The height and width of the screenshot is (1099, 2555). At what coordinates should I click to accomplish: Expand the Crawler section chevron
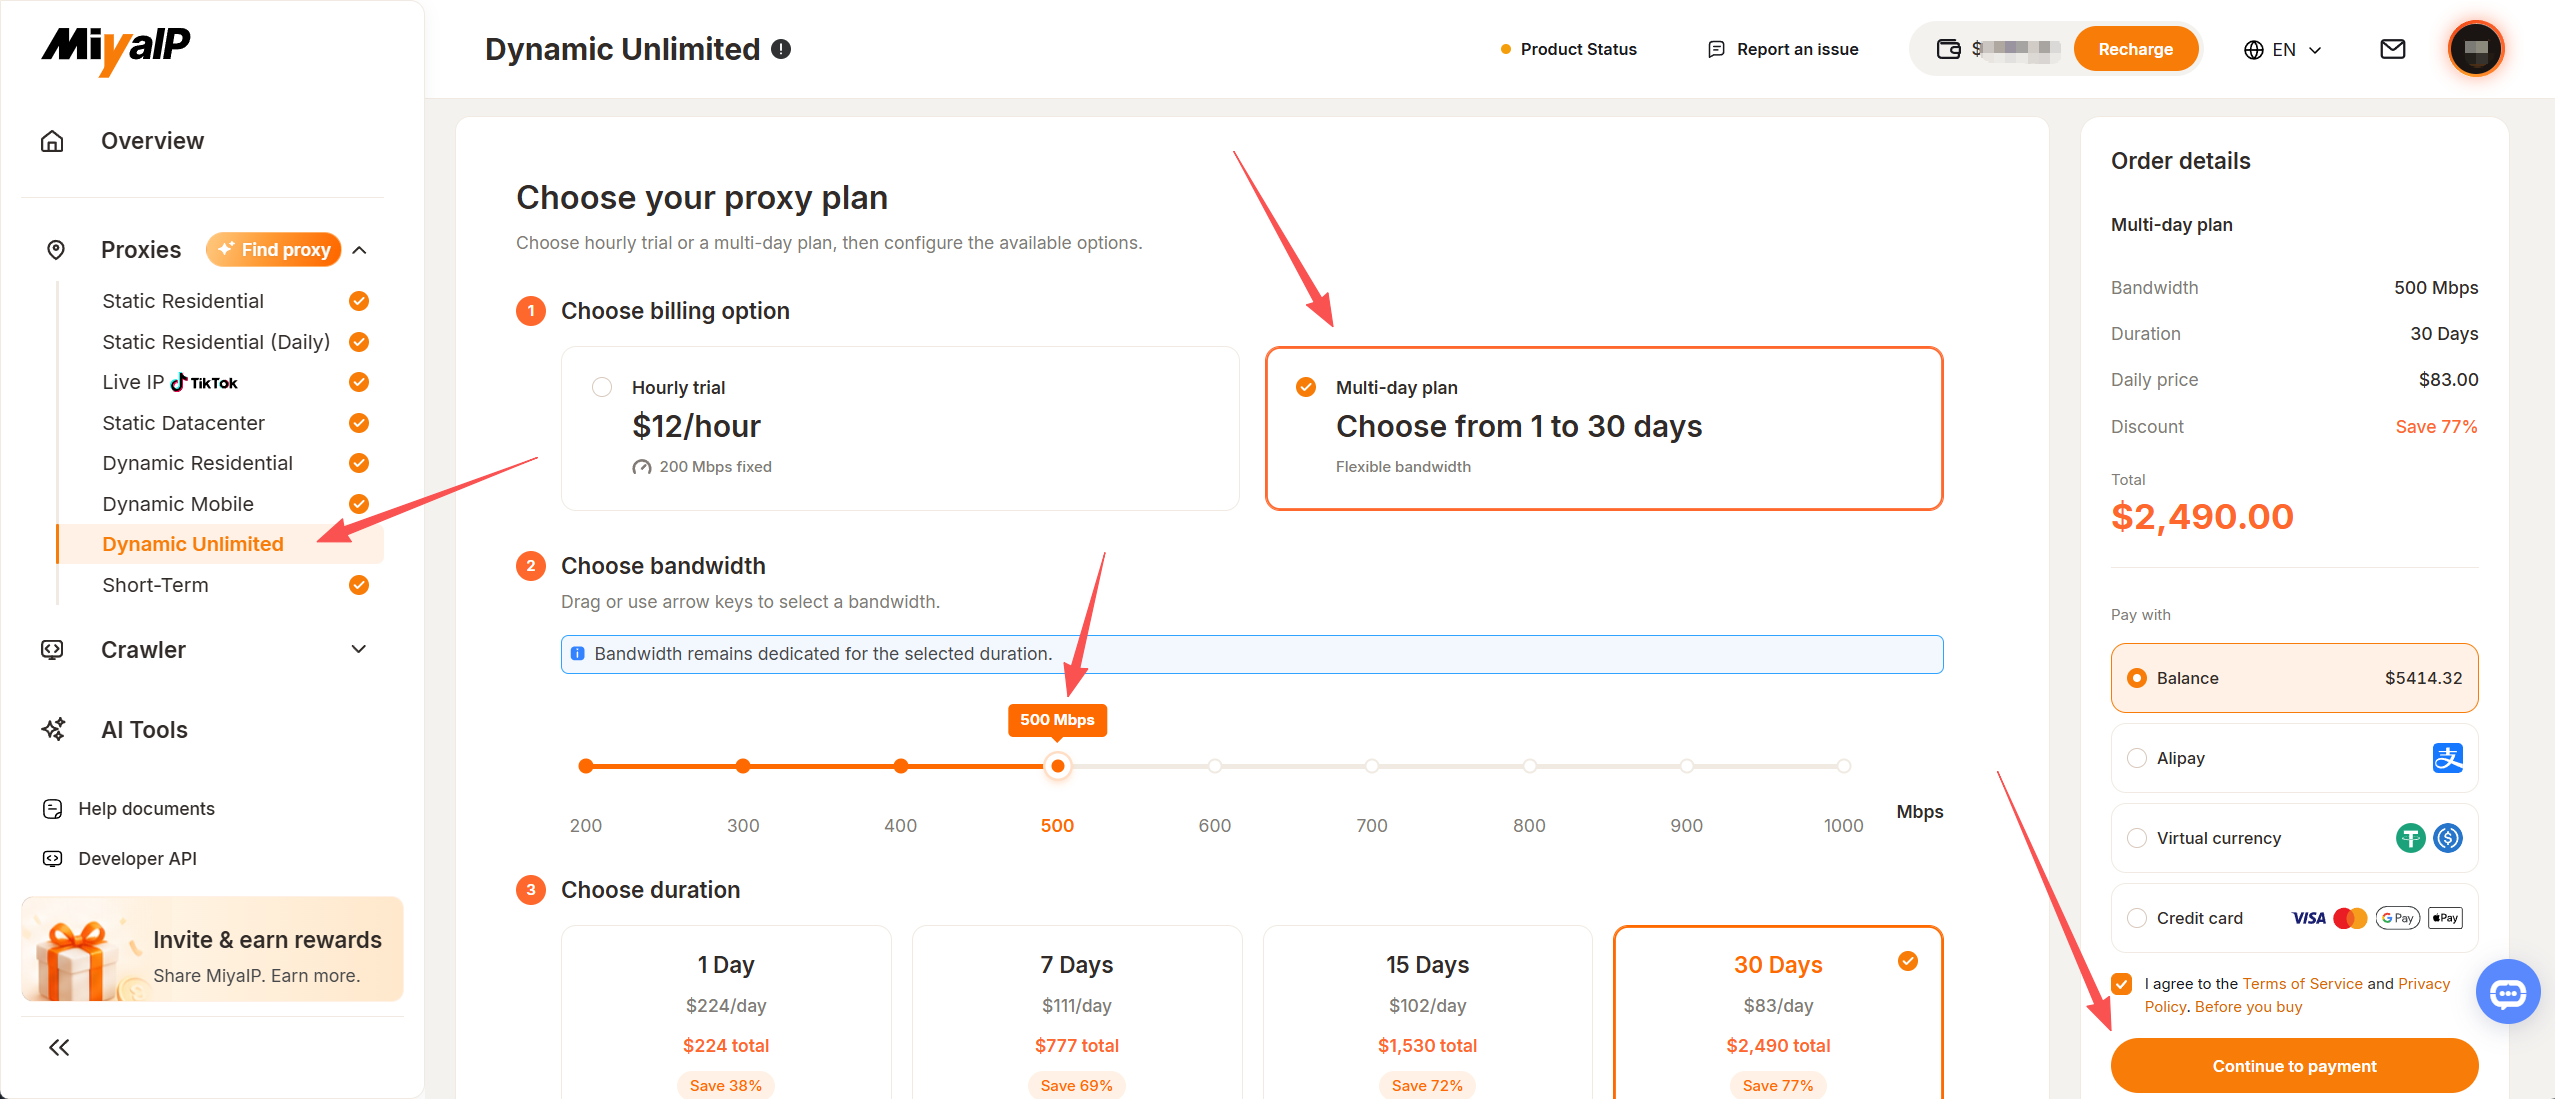click(x=359, y=650)
